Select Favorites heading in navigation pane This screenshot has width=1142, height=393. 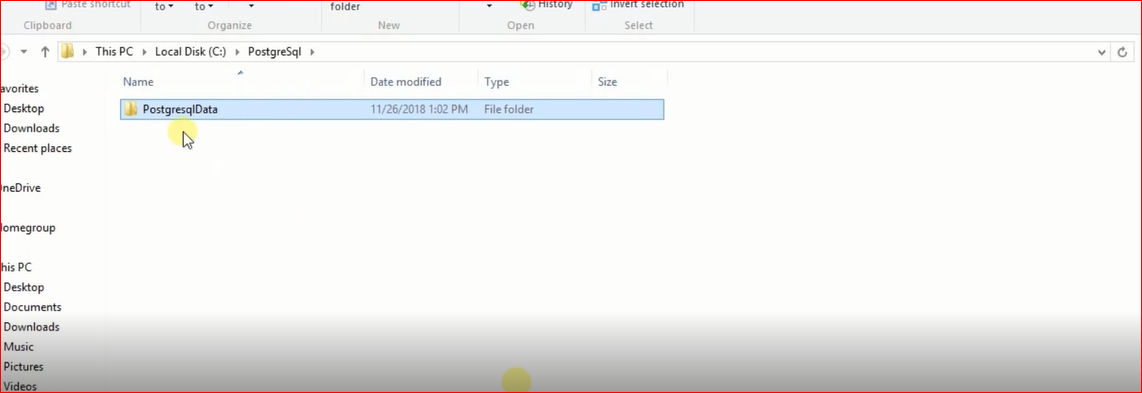(x=20, y=89)
